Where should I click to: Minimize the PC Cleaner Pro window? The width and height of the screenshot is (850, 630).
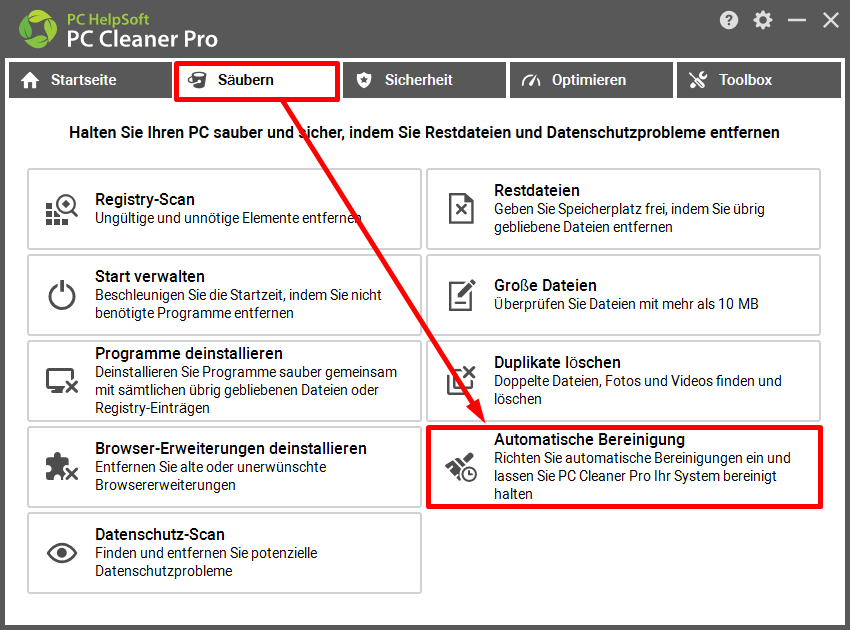(x=796, y=21)
